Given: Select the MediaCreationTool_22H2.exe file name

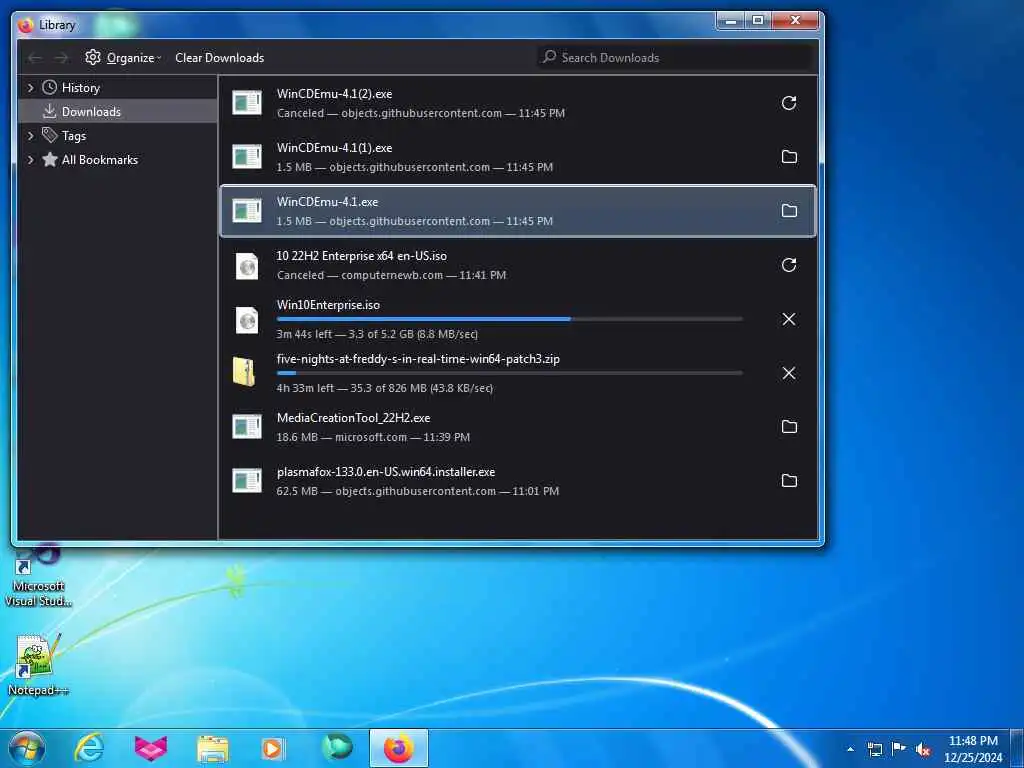Looking at the screenshot, I should pos(353,418).
